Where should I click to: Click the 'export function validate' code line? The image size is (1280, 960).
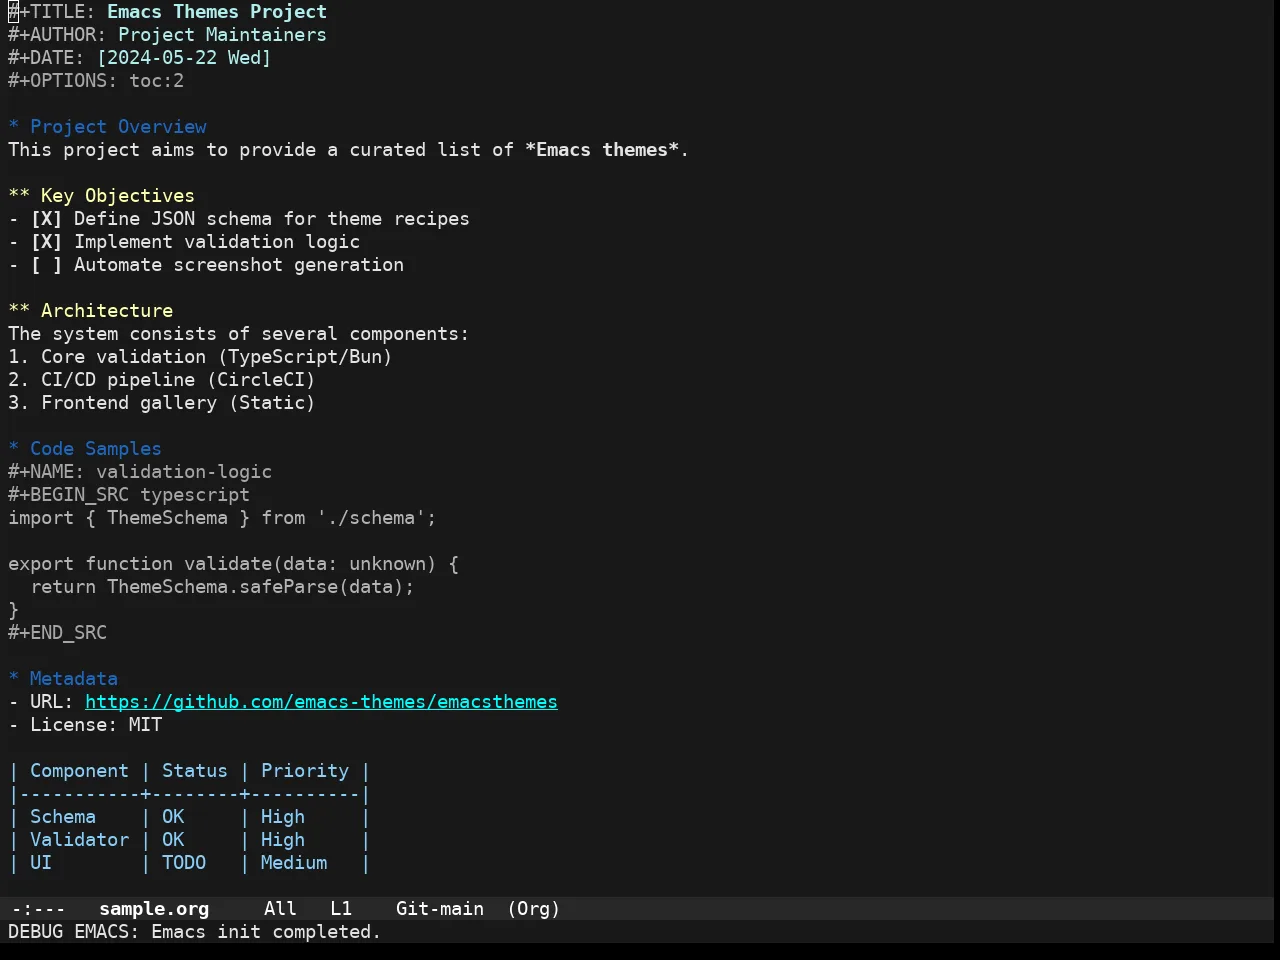pos(233,564)
